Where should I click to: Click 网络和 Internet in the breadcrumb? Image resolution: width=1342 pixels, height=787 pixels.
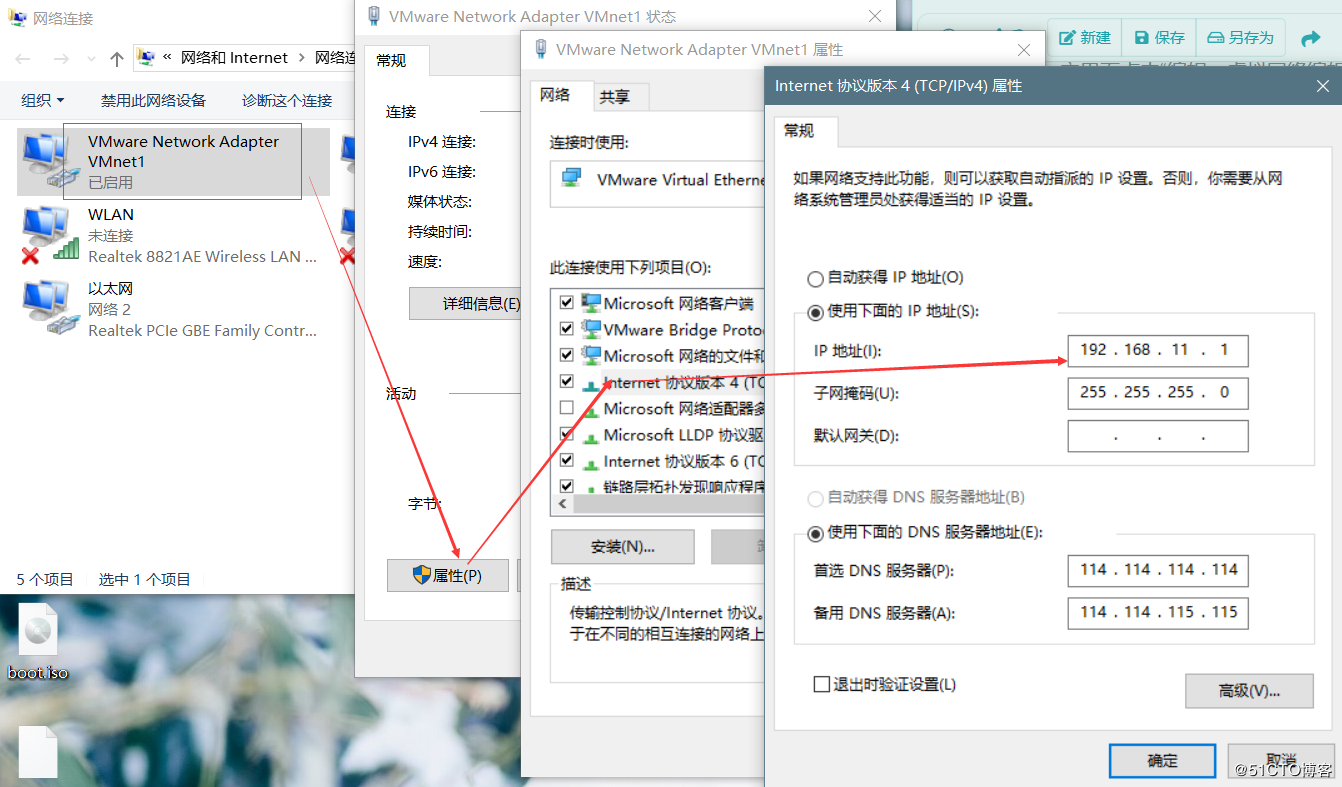[x=234, y=58]
